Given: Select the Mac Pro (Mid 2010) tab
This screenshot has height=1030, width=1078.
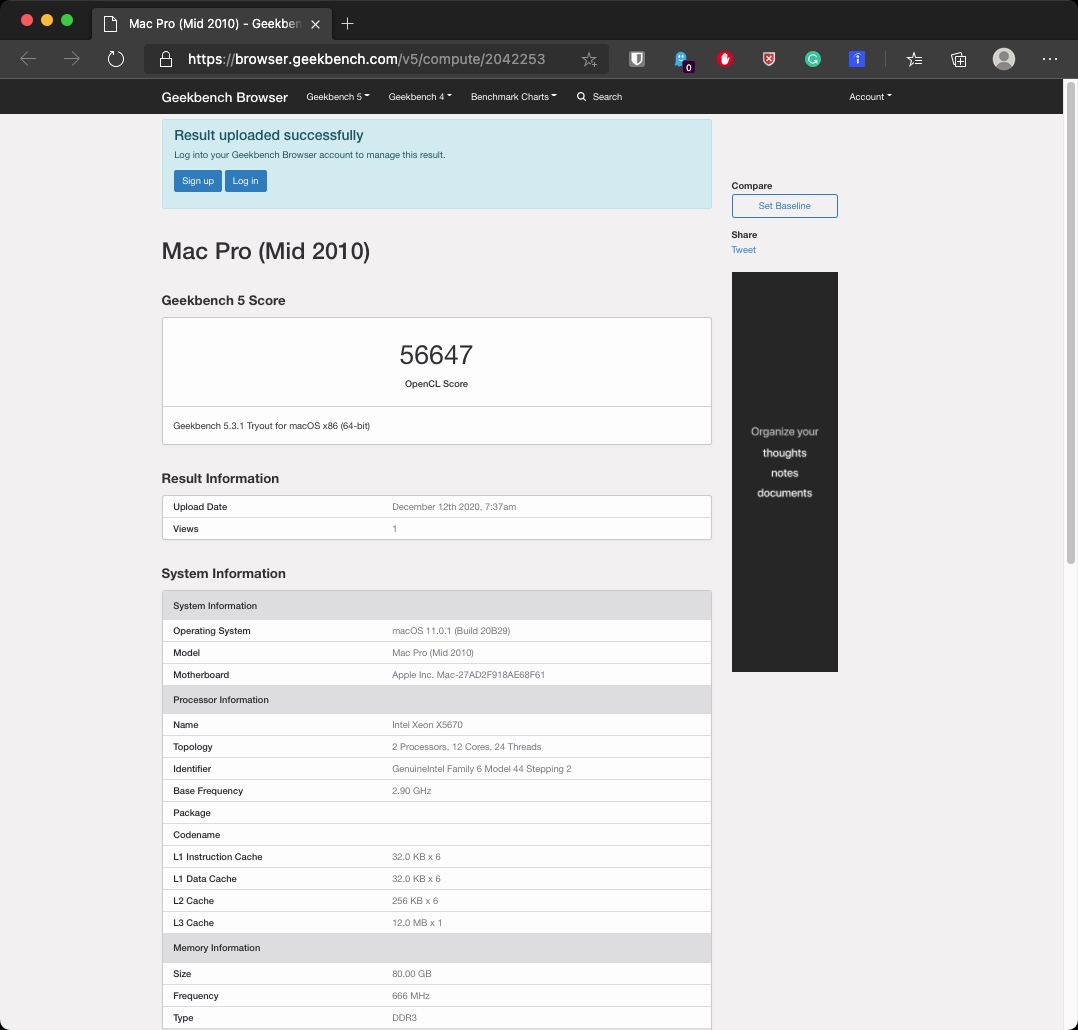Looking at the screenshot, I should point(212,24).
